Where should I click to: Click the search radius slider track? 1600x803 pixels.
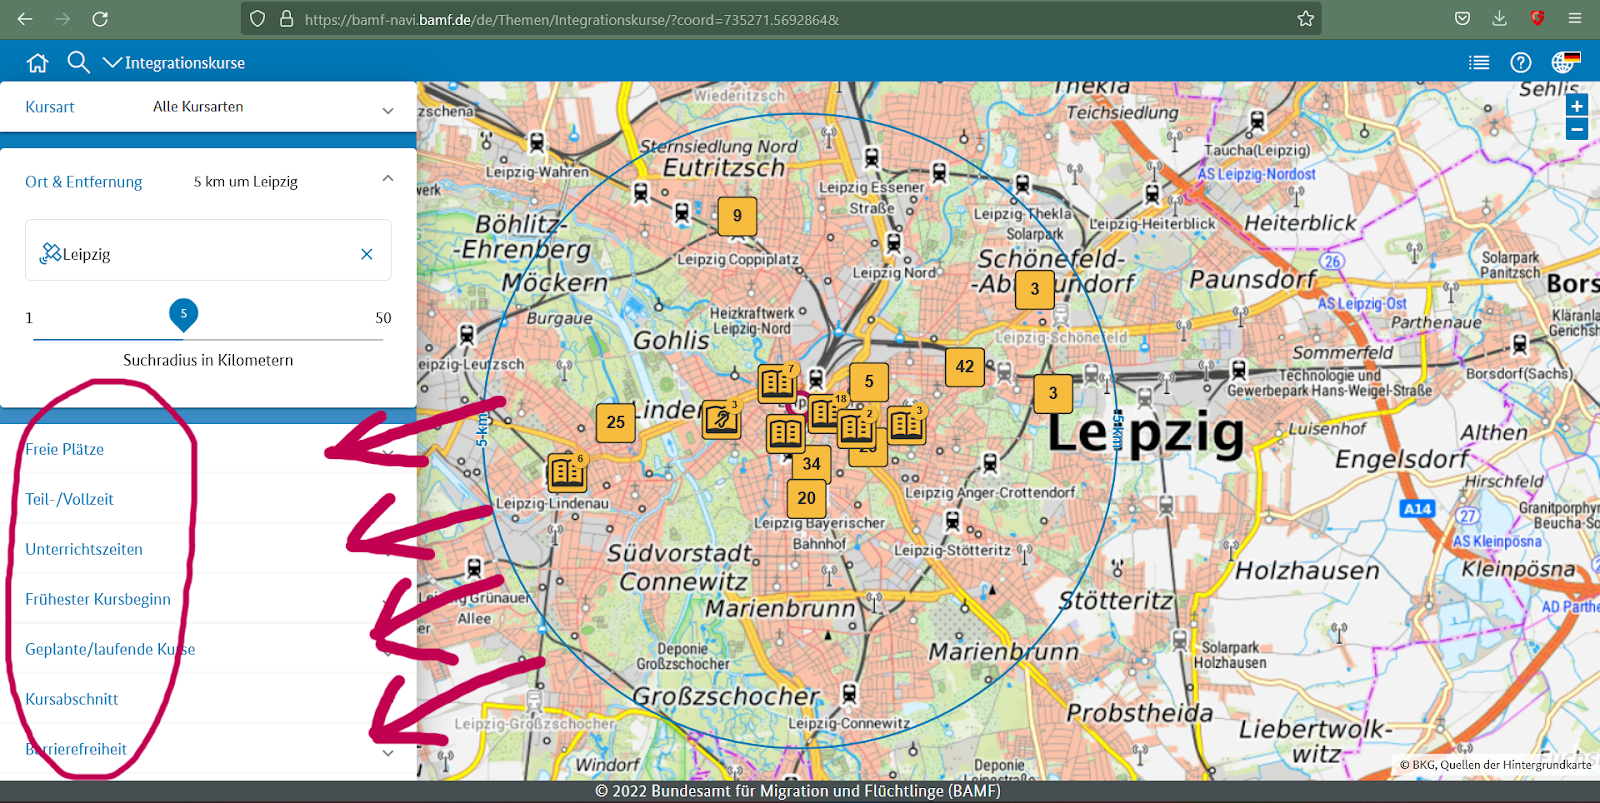[x=208, y=339]
